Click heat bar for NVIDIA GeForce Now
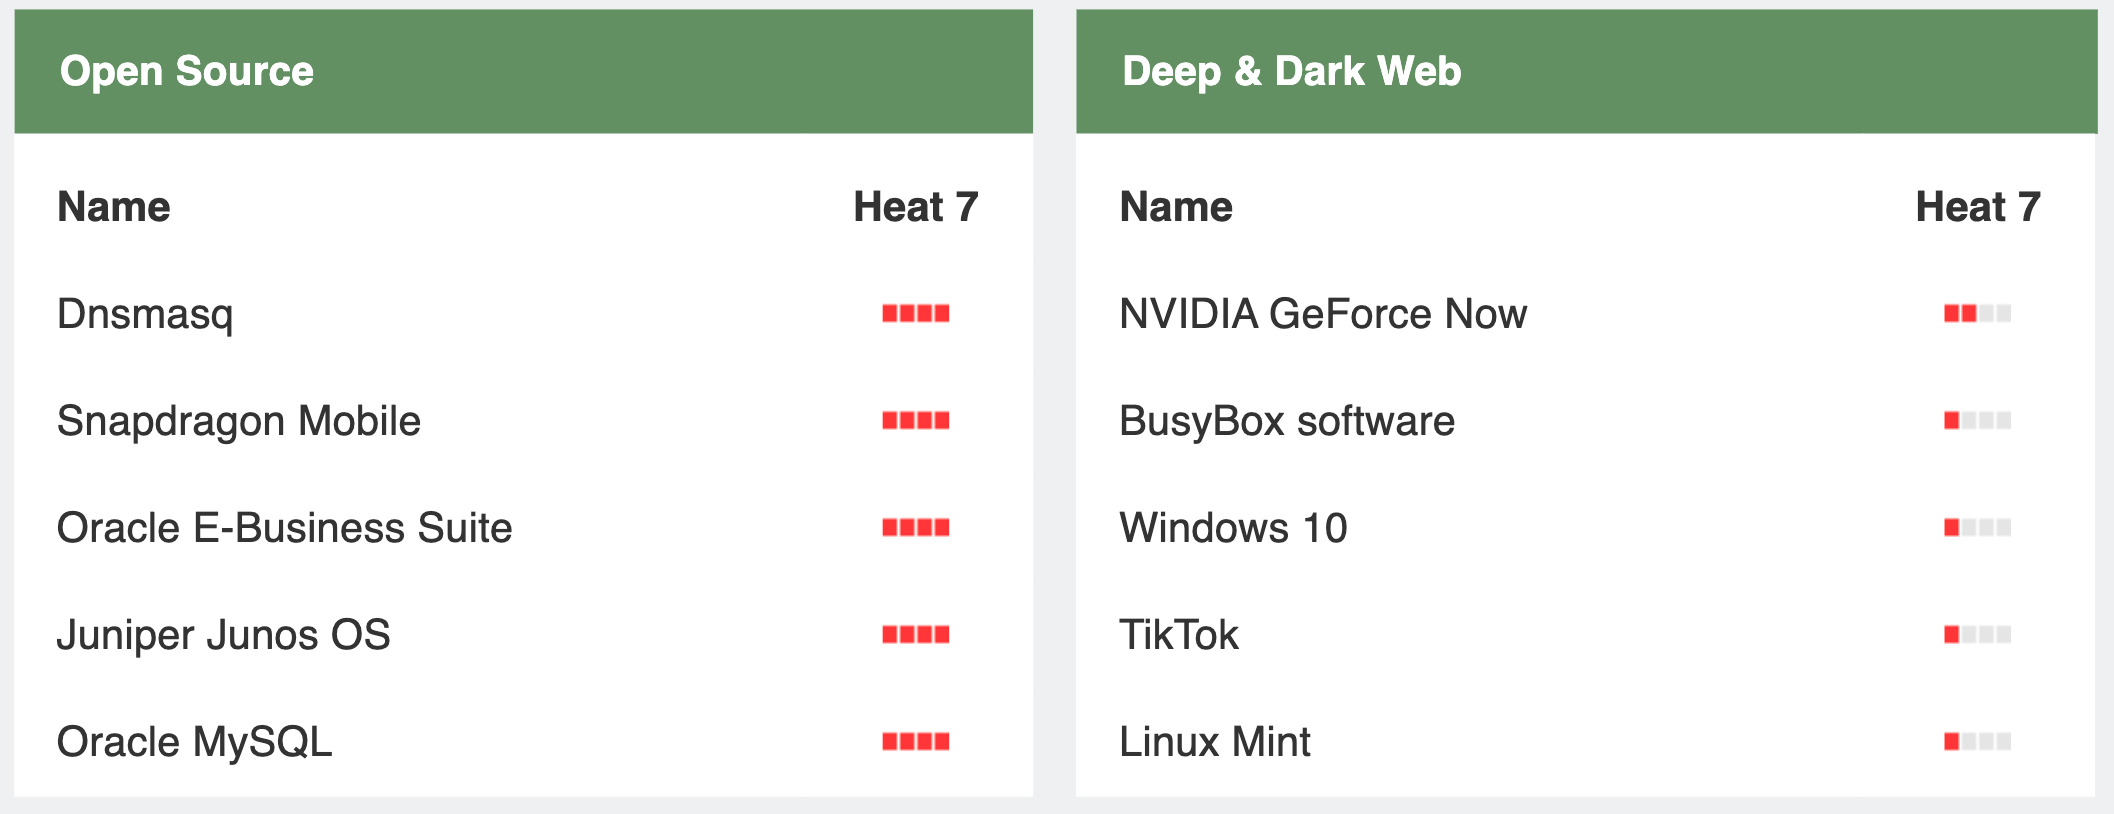 tap(1977, 314)
